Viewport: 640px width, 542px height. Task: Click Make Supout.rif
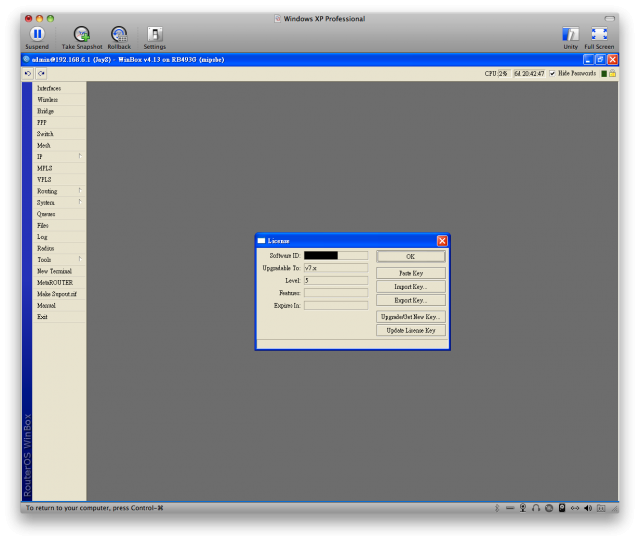click(59, 294)
